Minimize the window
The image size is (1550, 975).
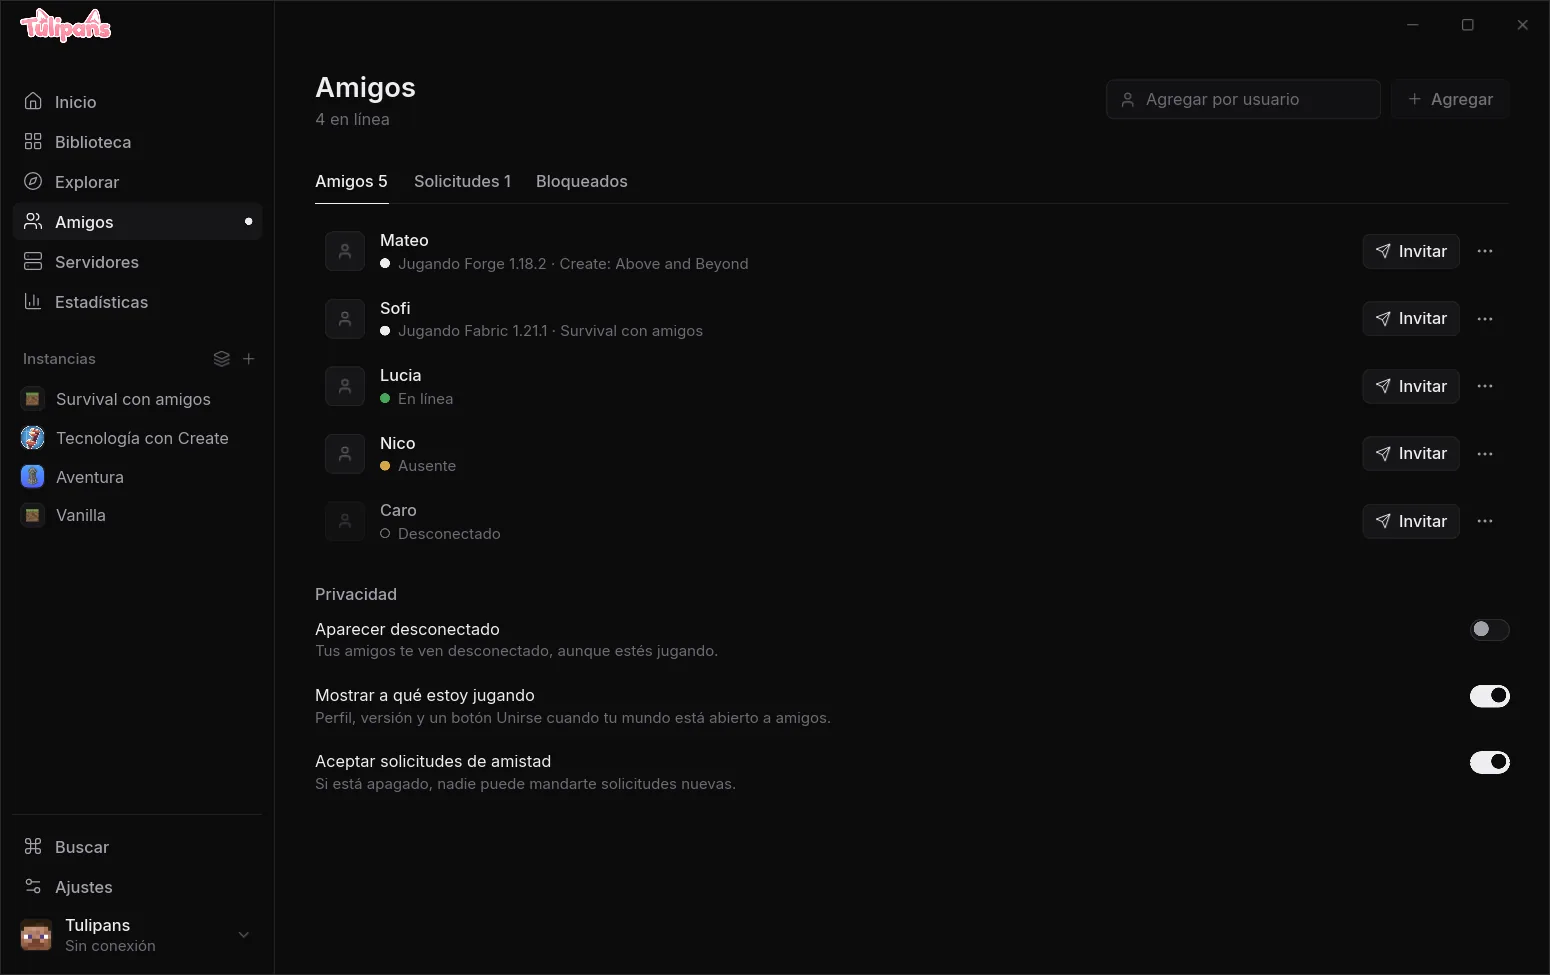click(x=1413, y=25)
